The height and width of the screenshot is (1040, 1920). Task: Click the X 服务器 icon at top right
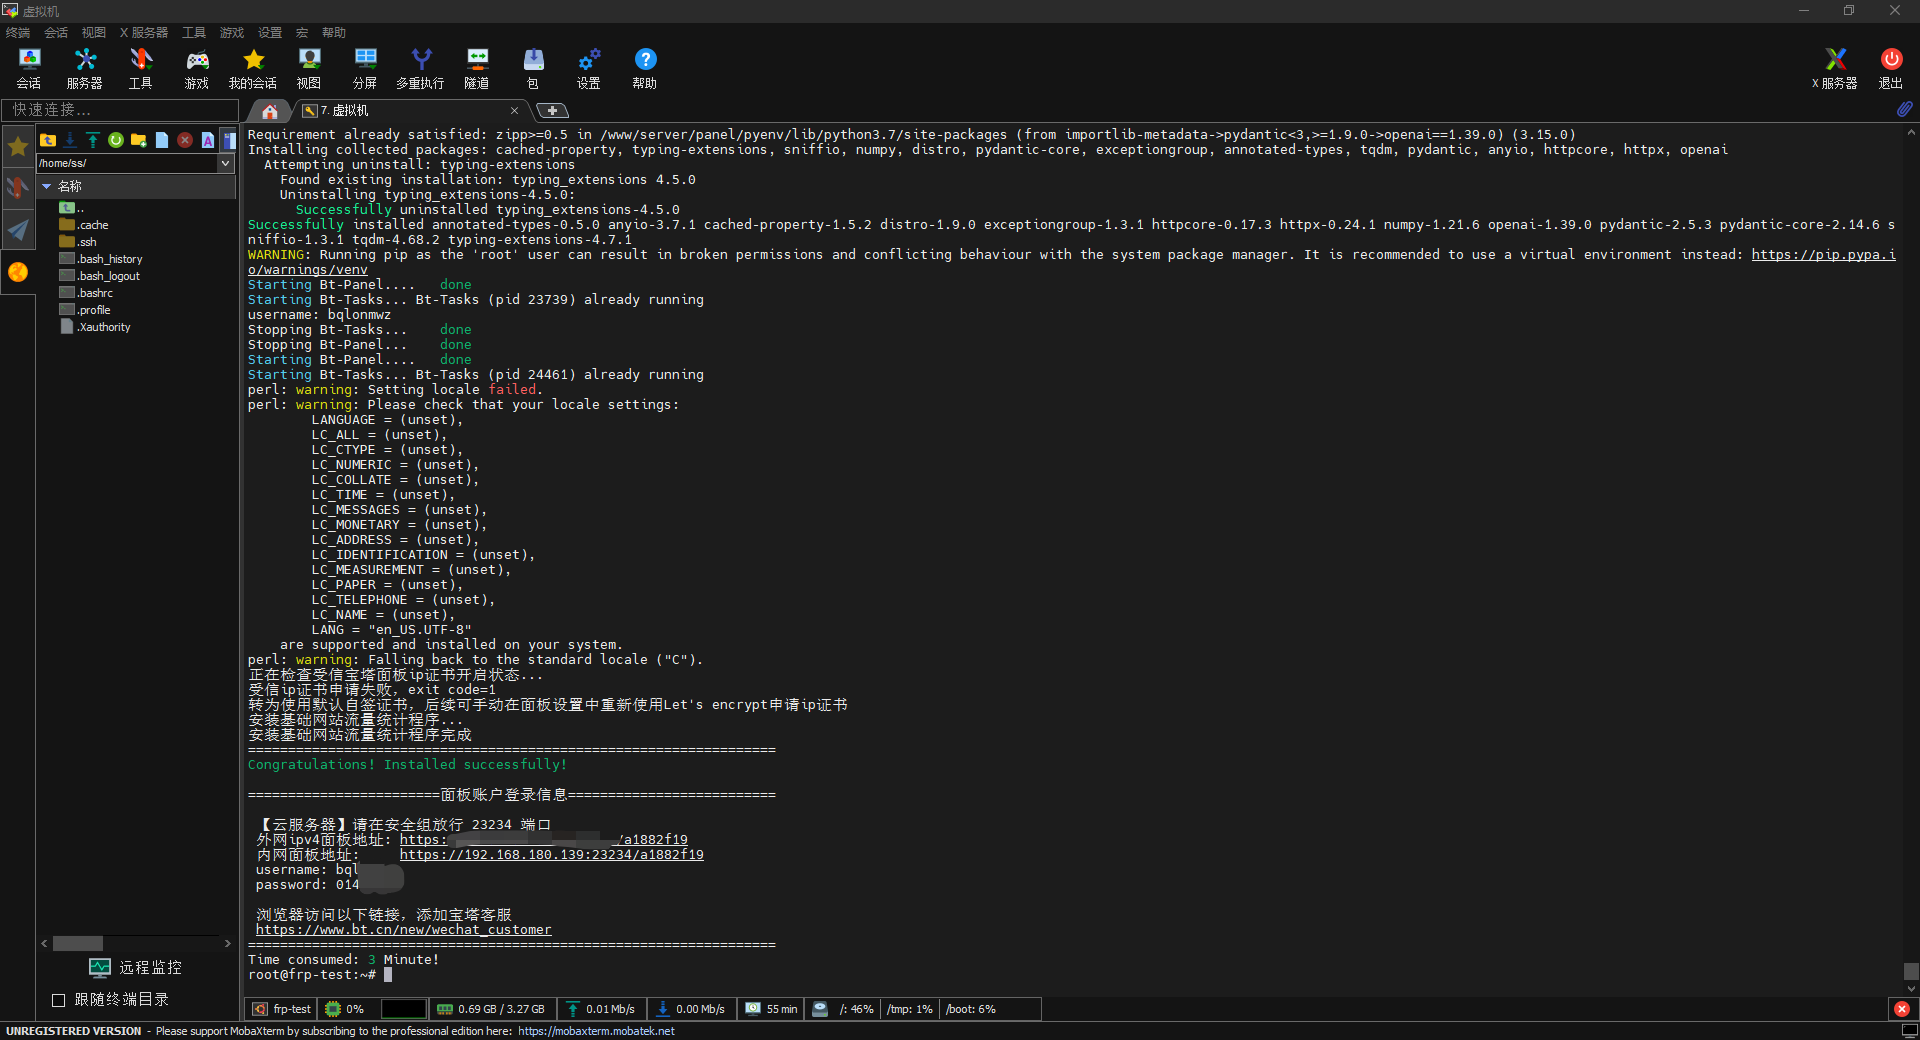point(1835,69)
